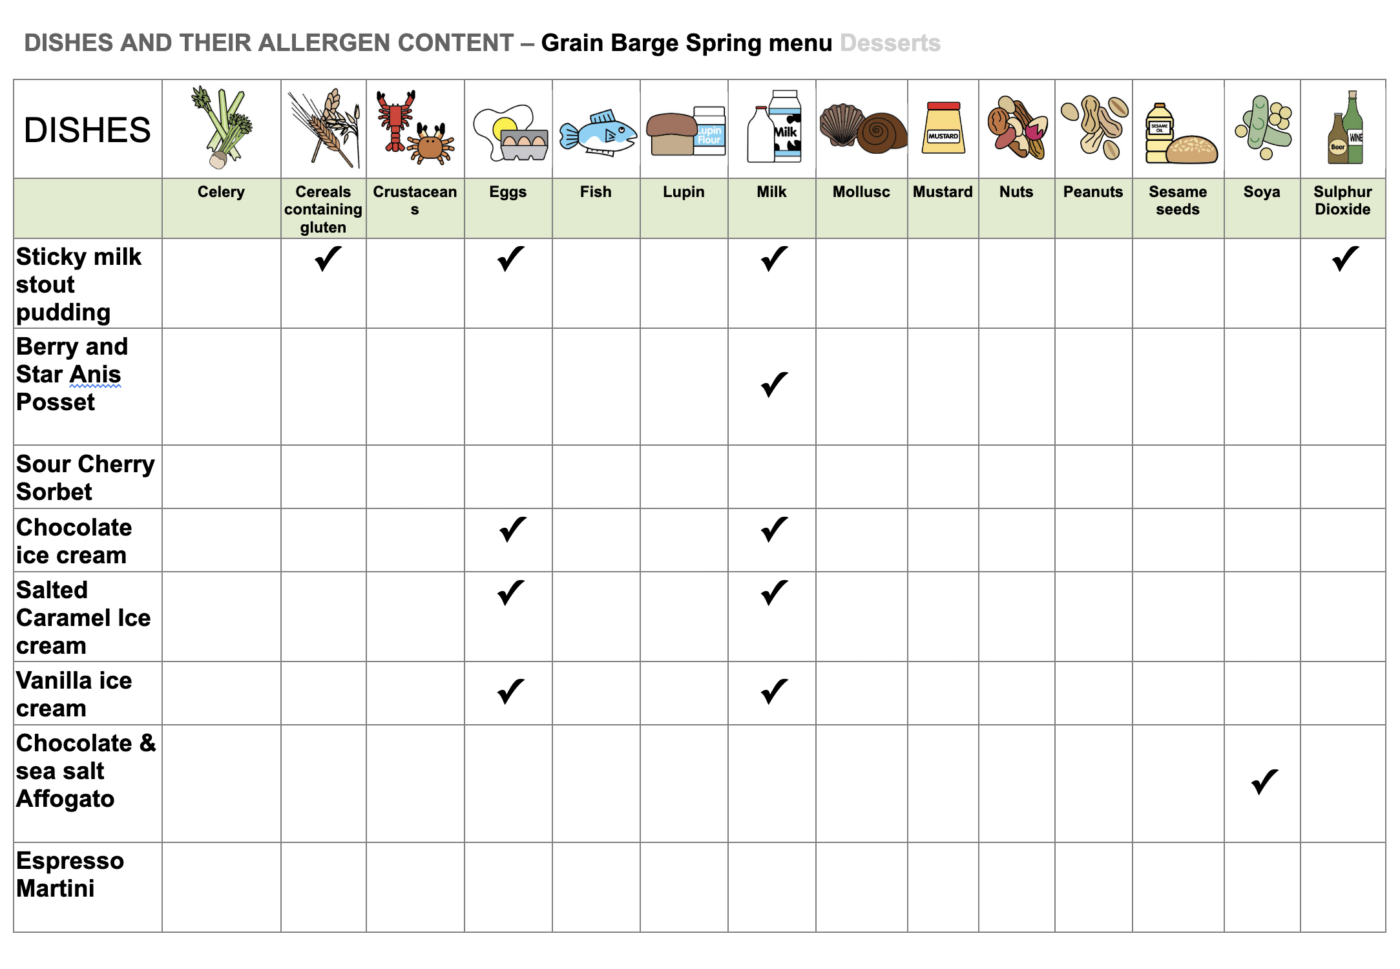Click the sesame oil and bun icon
The width and height of the screenshot is (1400, 969).
[1180, 133]
